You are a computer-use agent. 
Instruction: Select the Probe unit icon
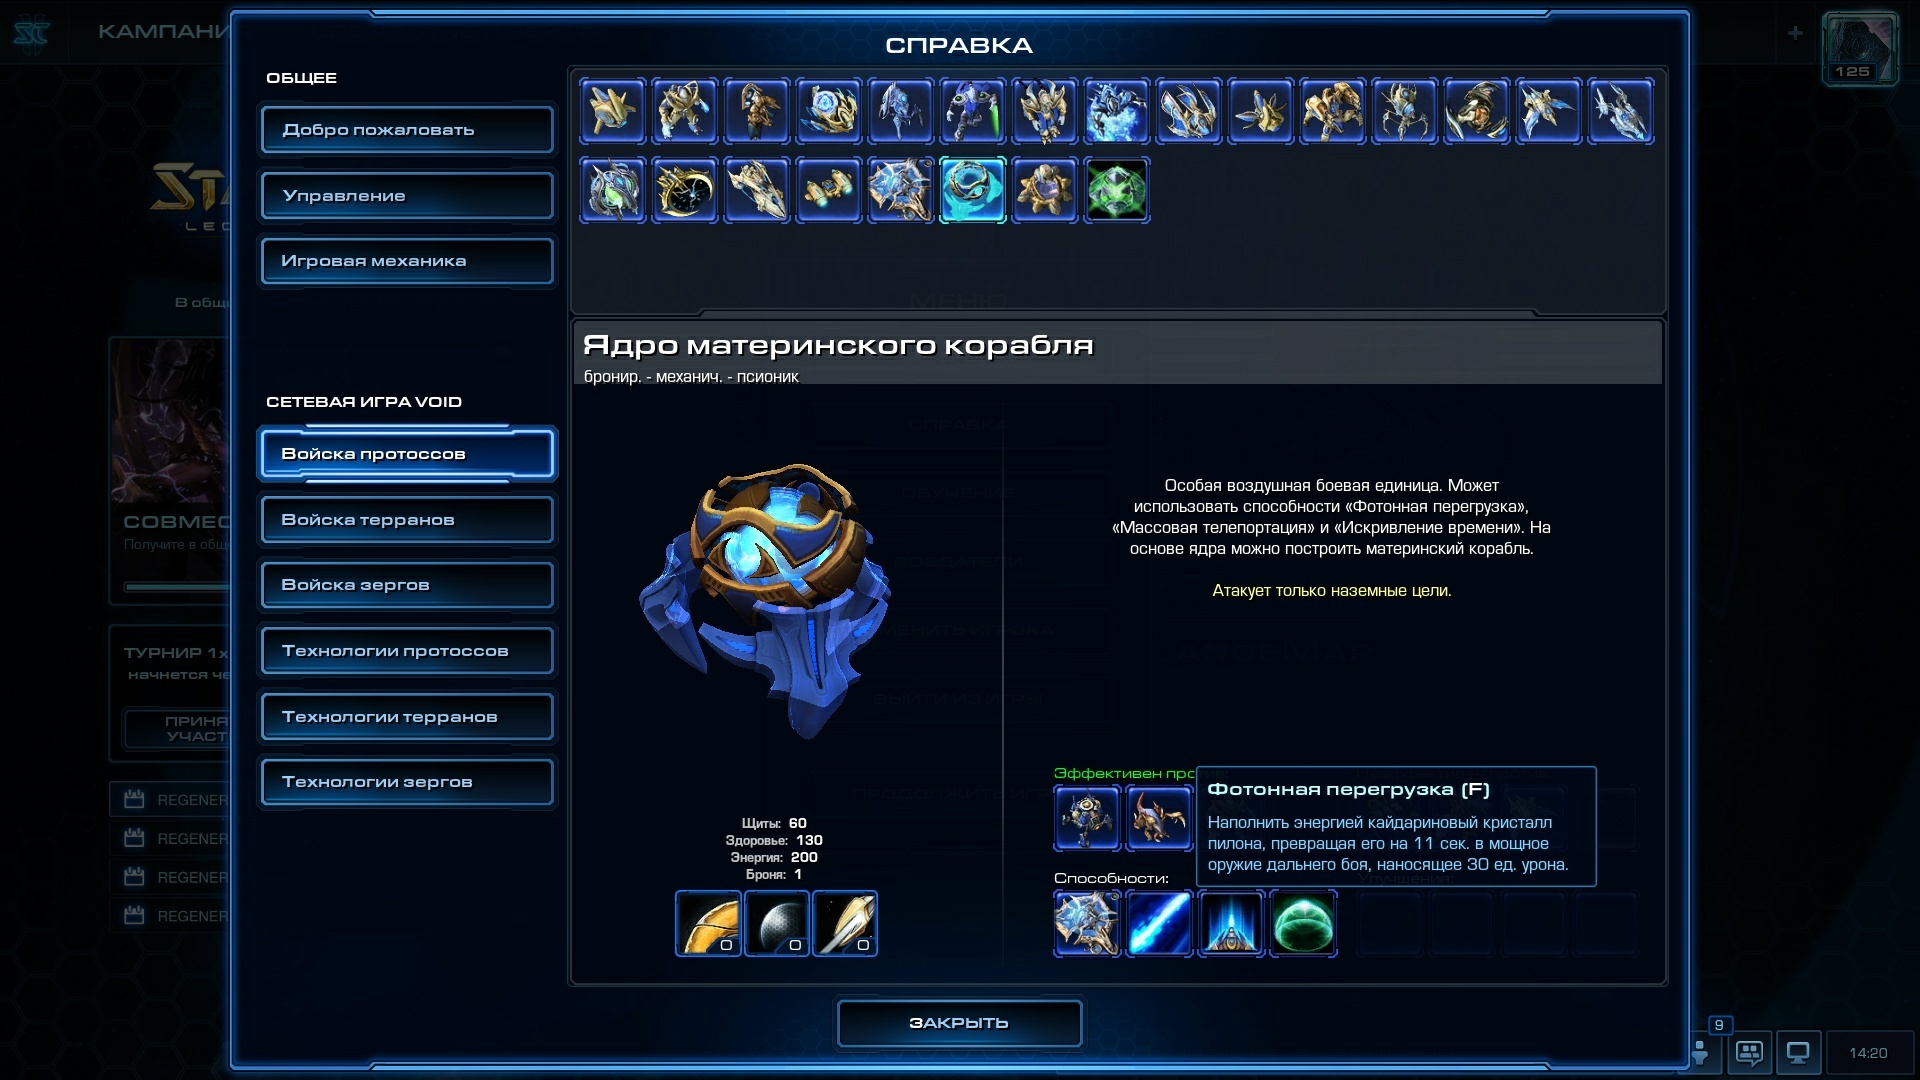613,111
